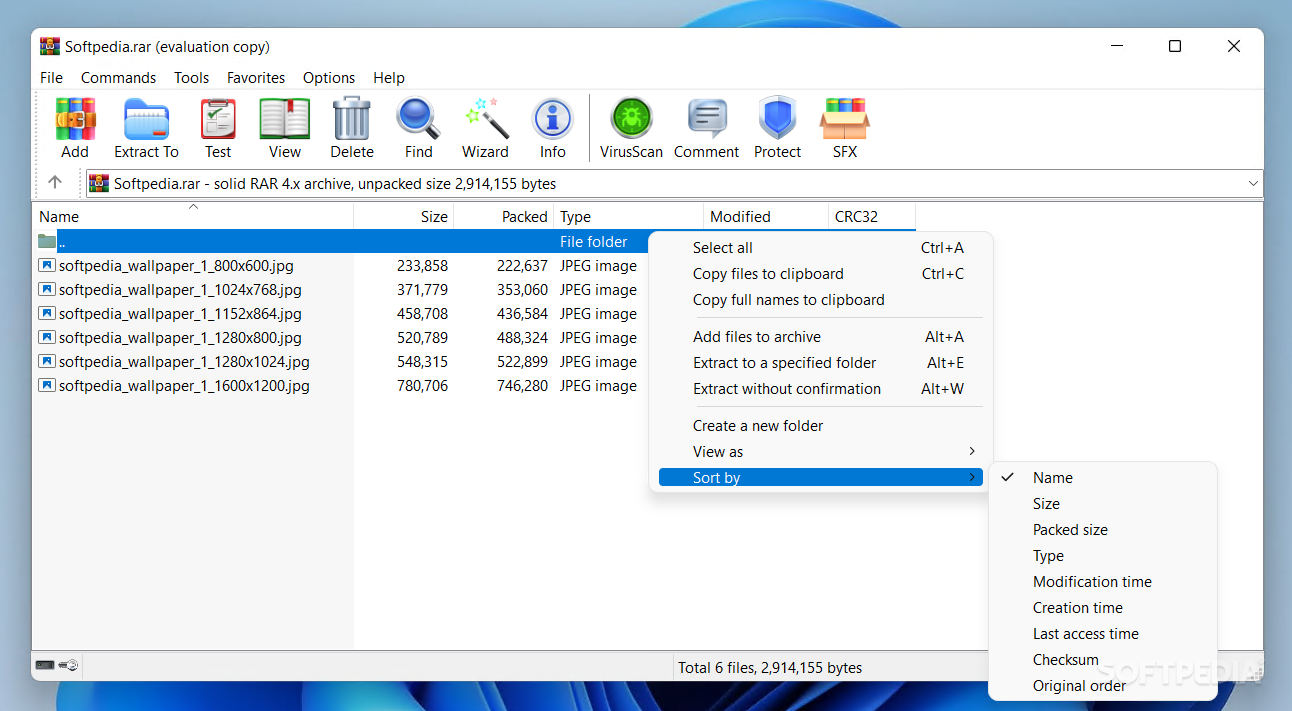Open the File menu
Screen dimensions: 1292x711
(x=51, y=77)
